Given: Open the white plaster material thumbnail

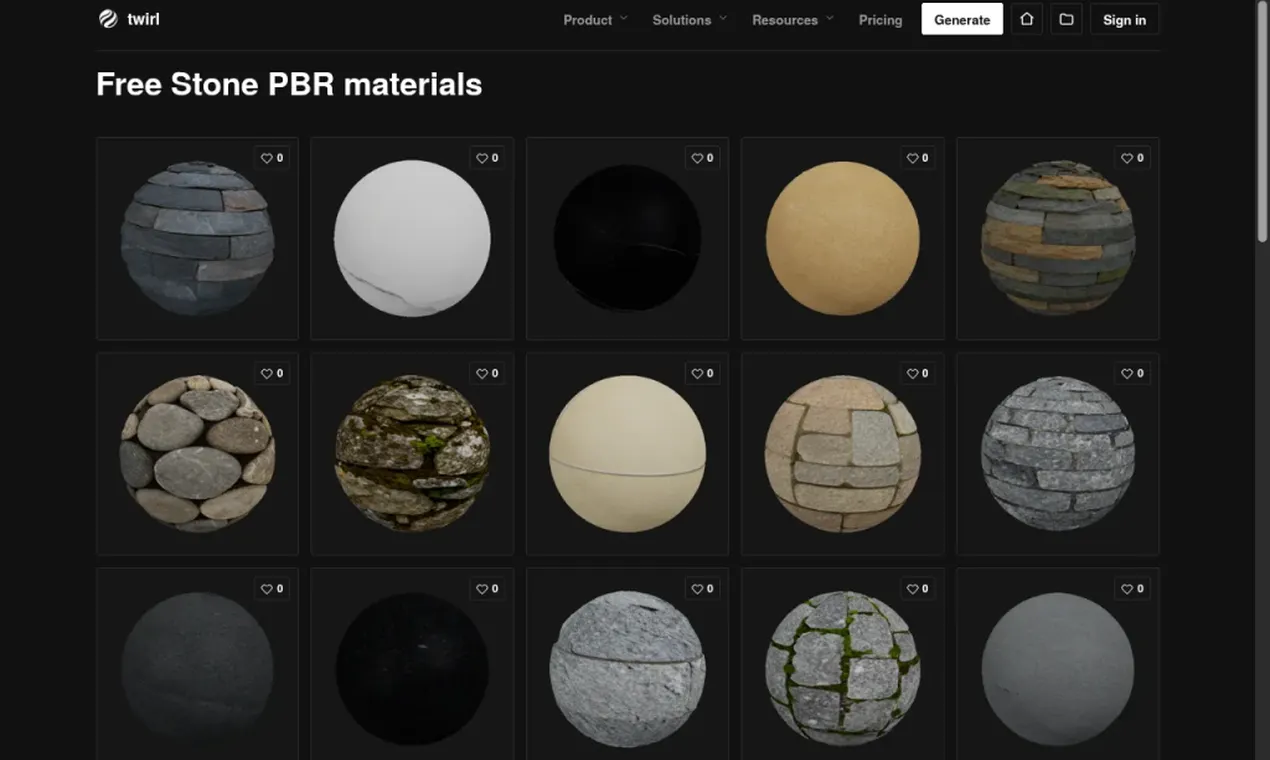Looking at the screenshot, I should 412,238.
